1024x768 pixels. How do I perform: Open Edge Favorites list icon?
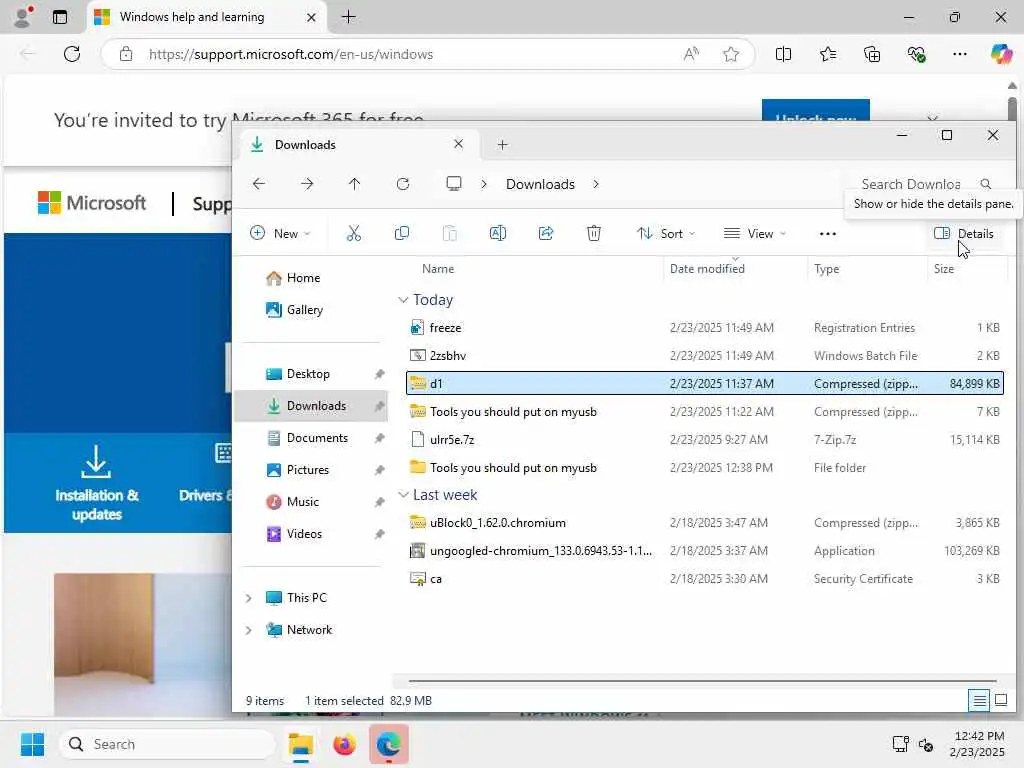[828, 54]
